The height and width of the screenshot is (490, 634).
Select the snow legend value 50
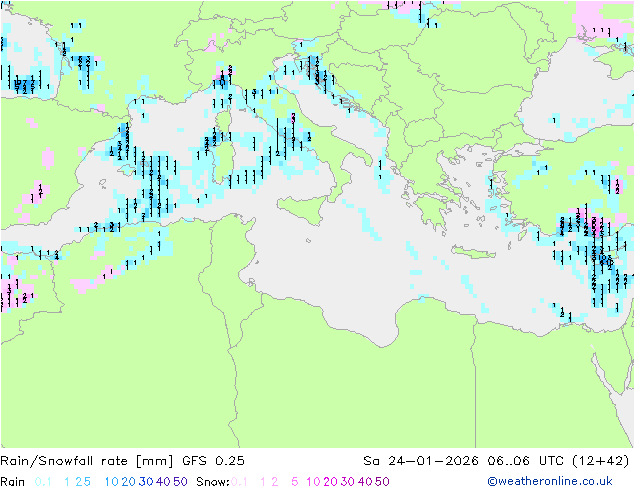pyautogui.click(x=382, y=482)
